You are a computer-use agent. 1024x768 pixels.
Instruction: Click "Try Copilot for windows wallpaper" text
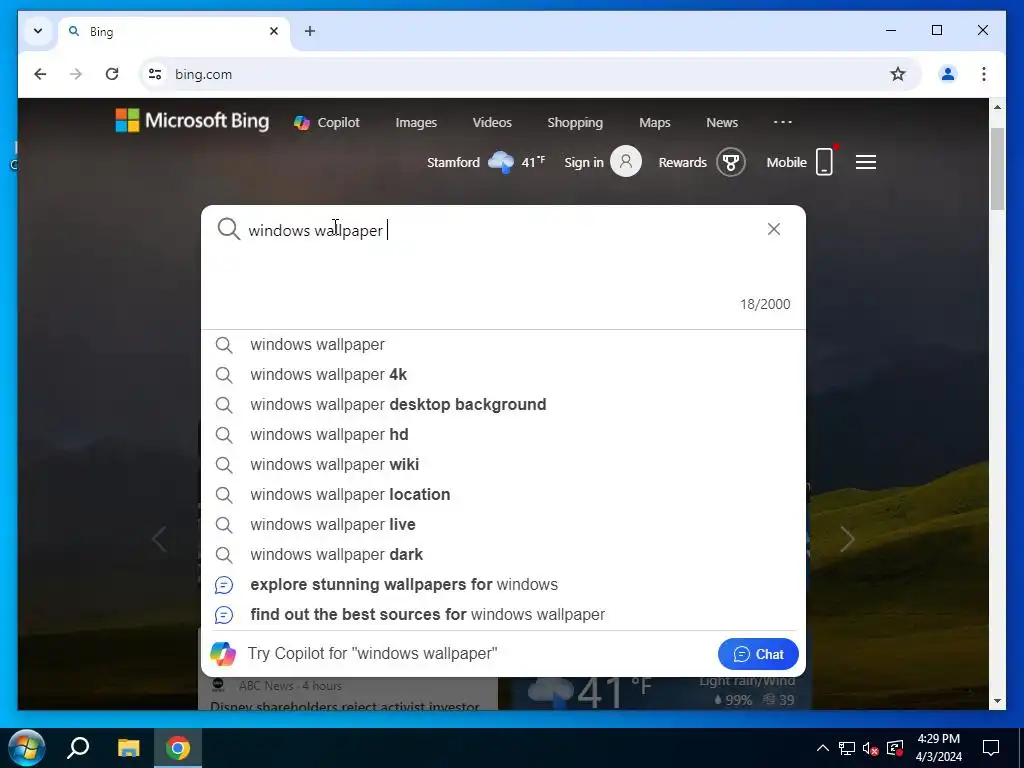372,654
